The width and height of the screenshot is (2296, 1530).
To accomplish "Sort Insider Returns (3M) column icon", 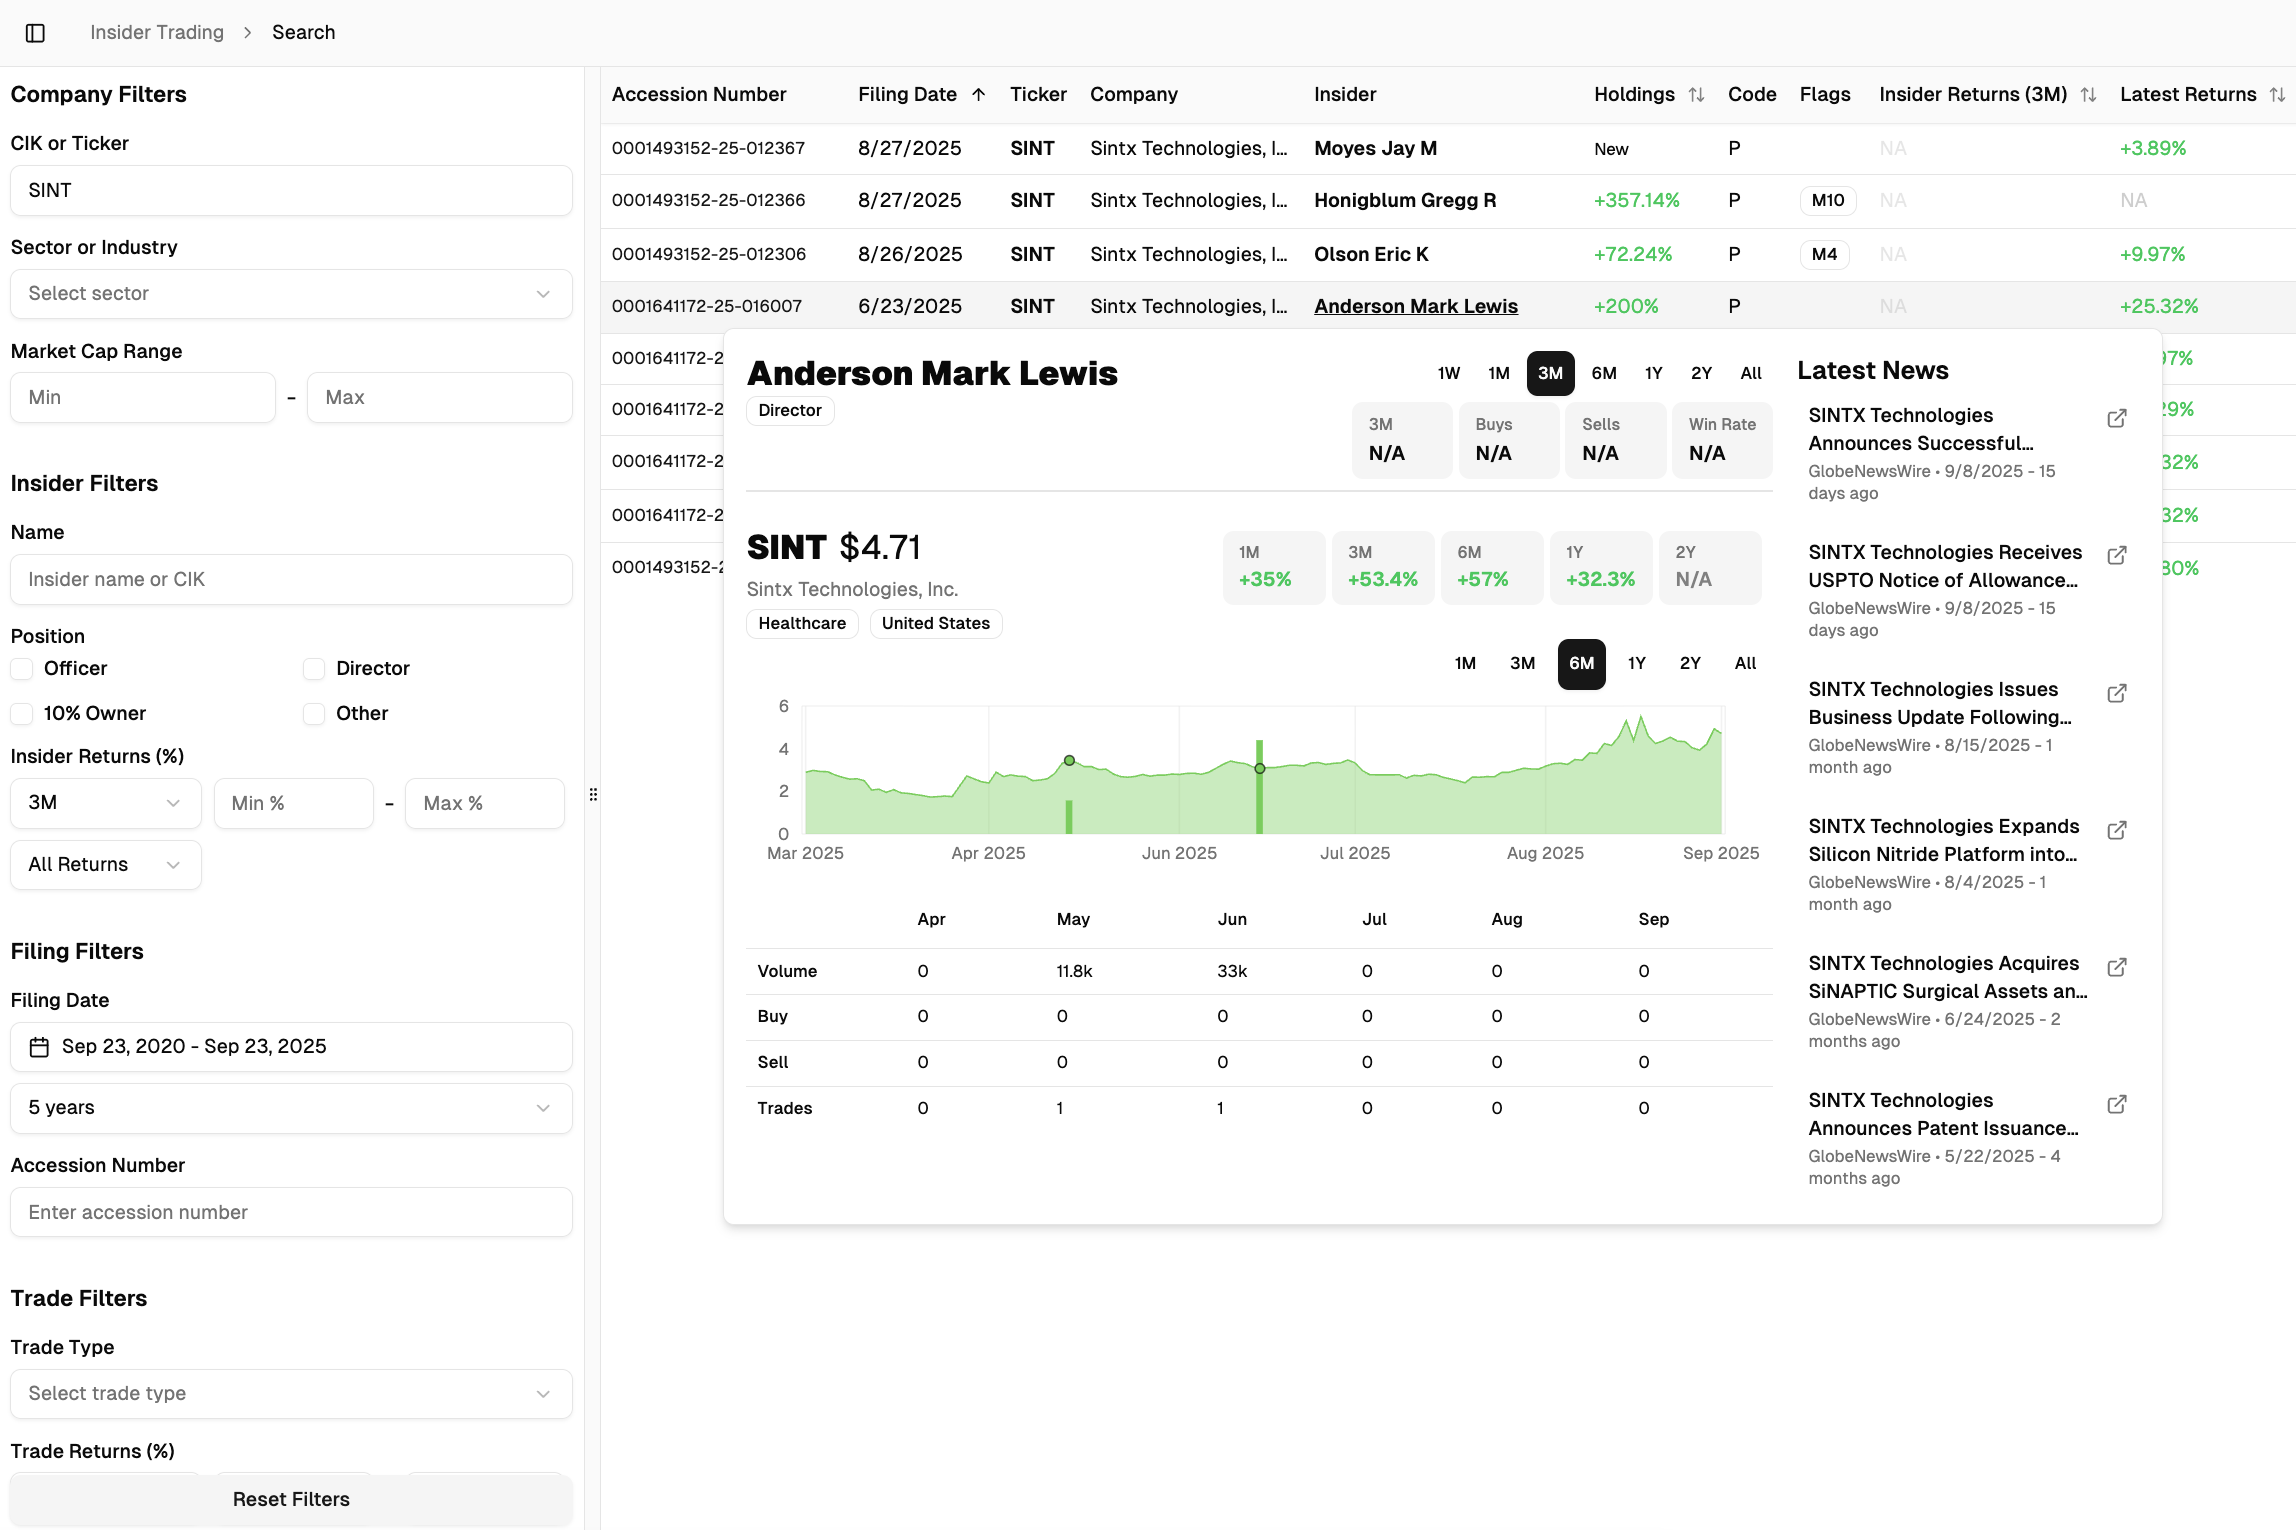I will (x=2088, y=95).
